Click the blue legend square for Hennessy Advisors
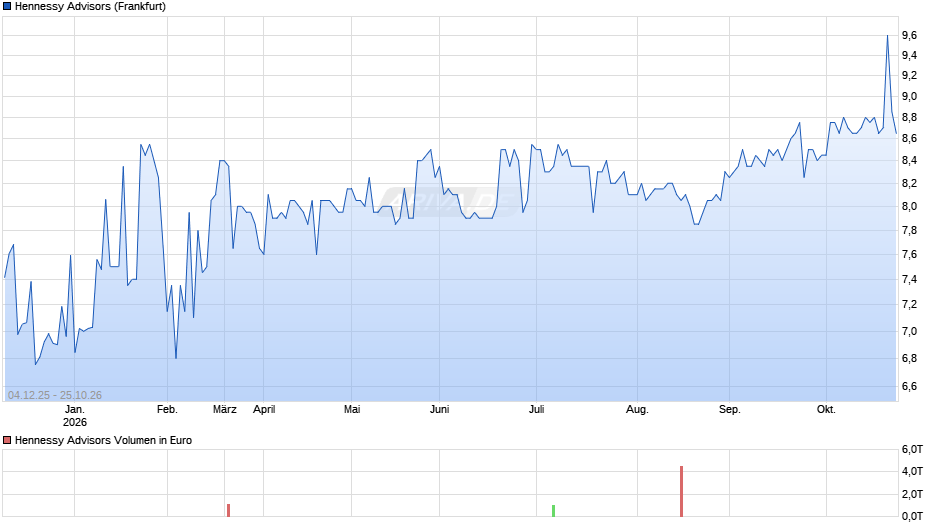940x526 pixels. pyautogui.click(x=7, y=7)
